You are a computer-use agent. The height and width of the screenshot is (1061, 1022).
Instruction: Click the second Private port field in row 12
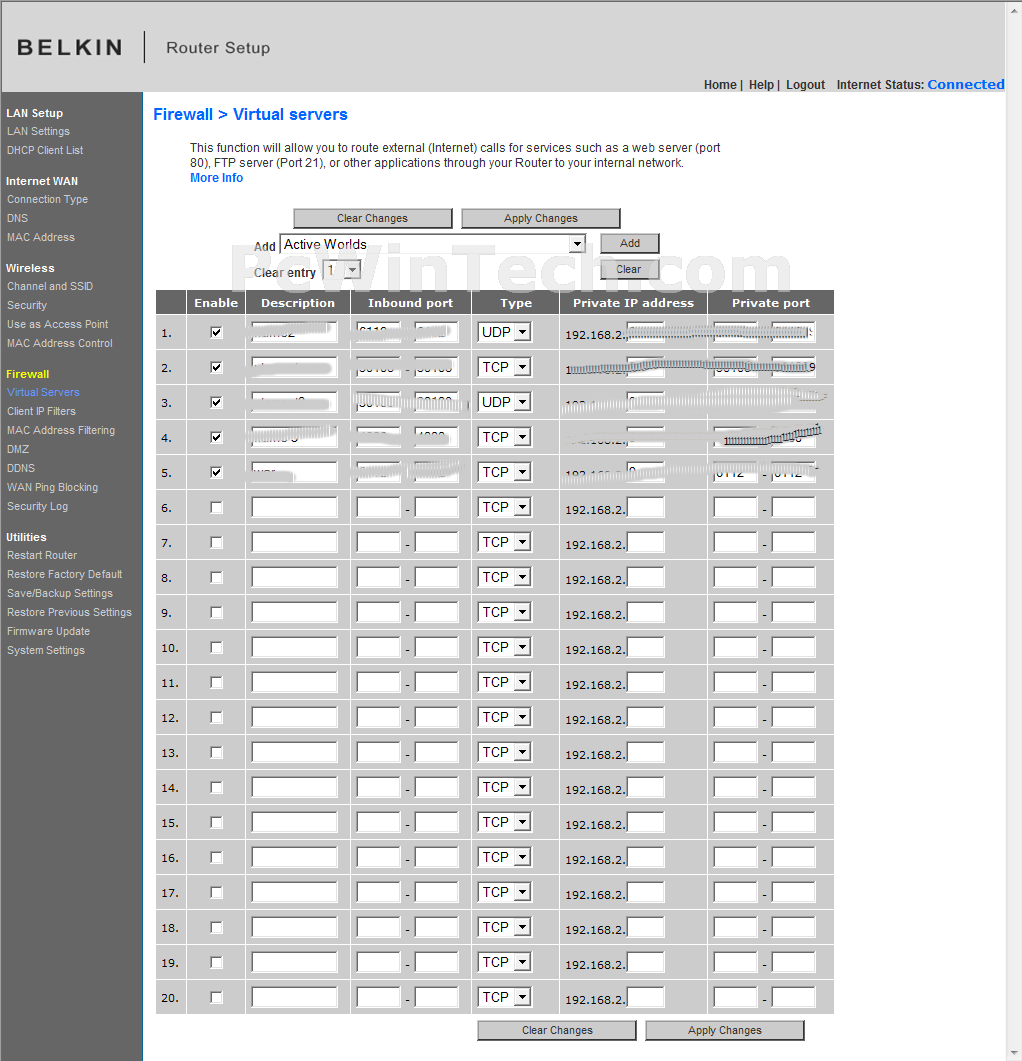(793, 717)
